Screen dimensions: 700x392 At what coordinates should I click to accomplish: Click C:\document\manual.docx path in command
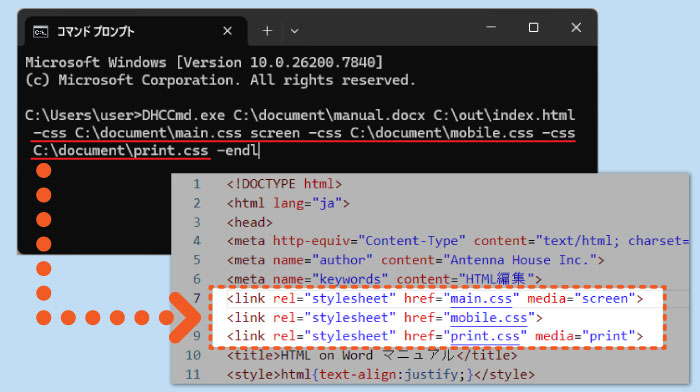point(329,115)
